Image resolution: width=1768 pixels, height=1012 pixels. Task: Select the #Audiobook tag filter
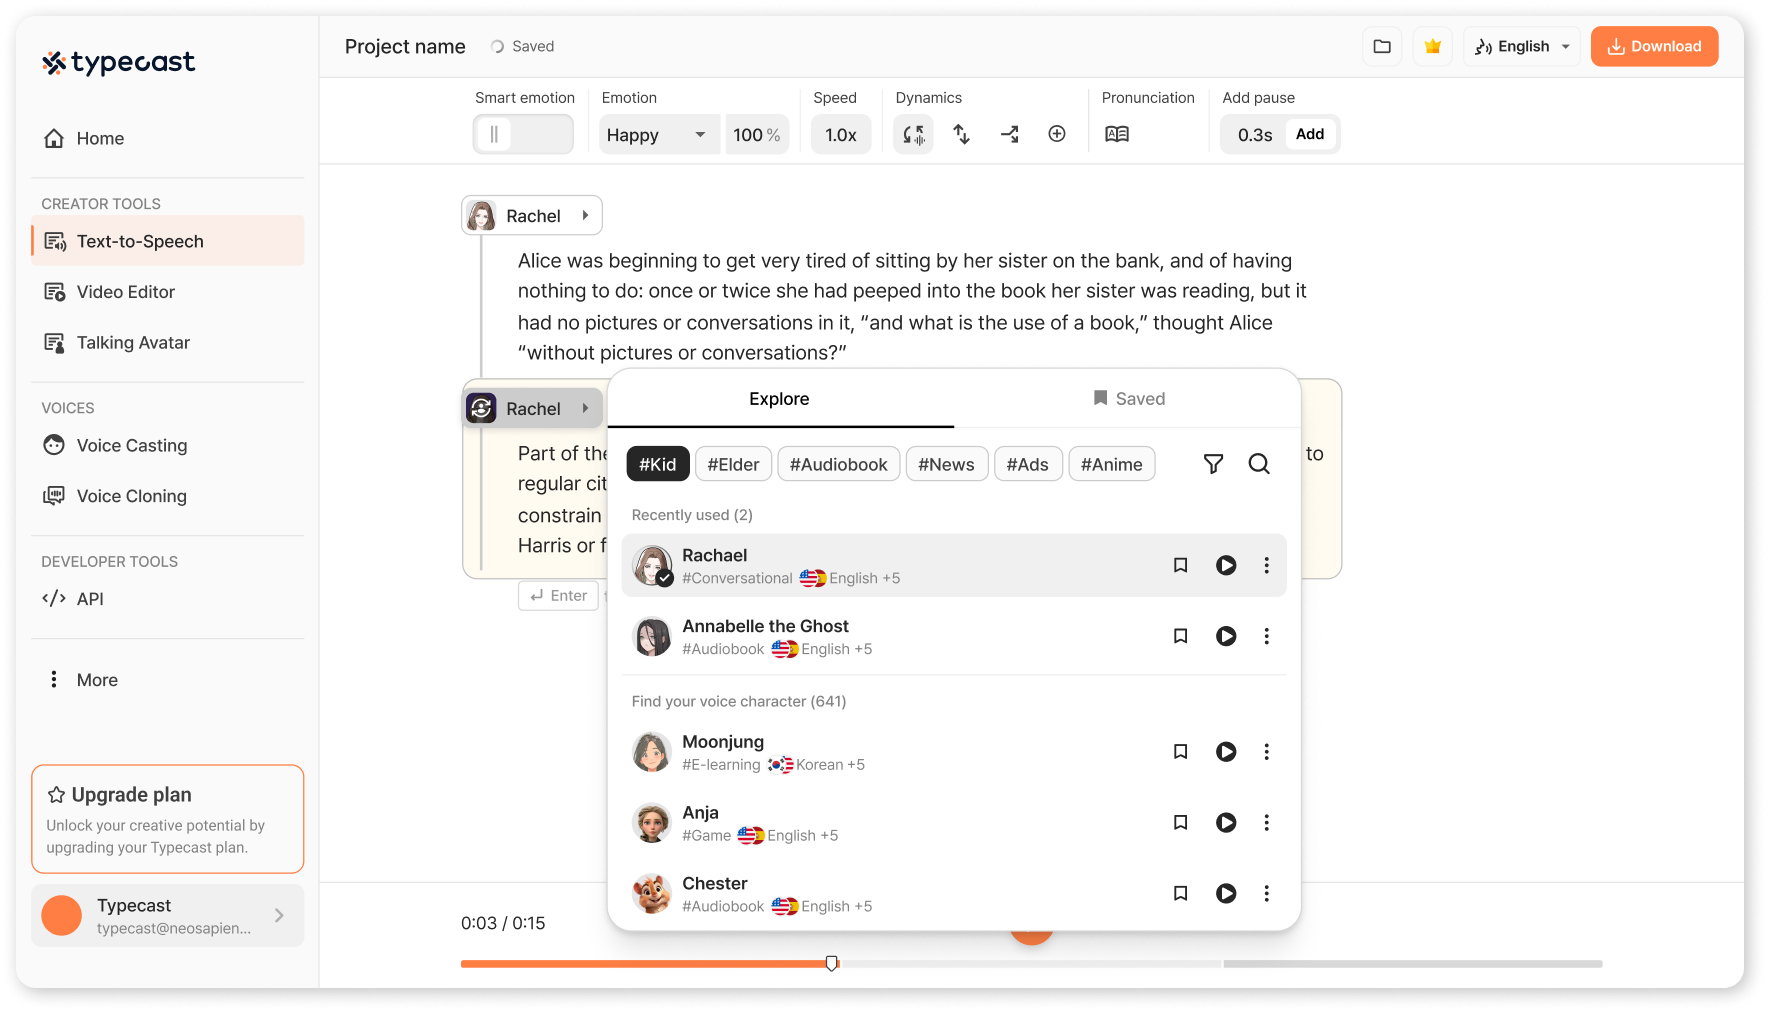point(838,465)
